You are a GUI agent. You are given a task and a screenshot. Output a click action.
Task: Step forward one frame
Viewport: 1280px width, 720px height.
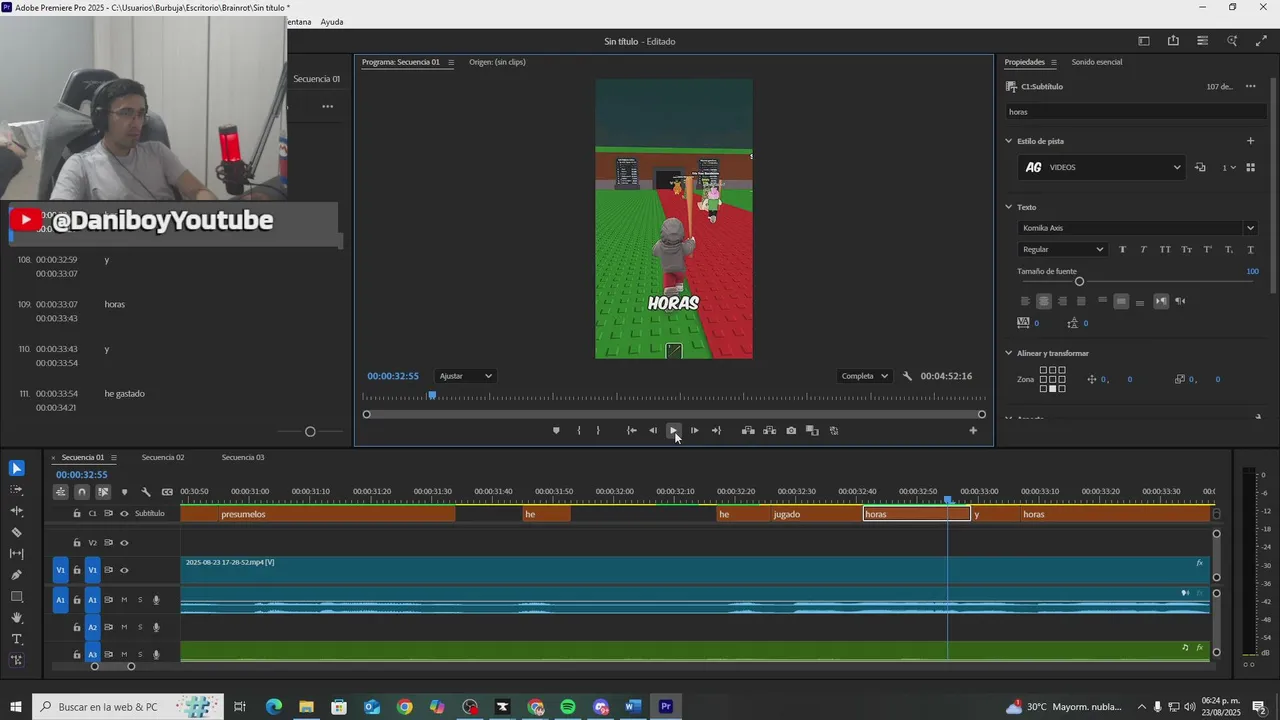click(694, 431)
